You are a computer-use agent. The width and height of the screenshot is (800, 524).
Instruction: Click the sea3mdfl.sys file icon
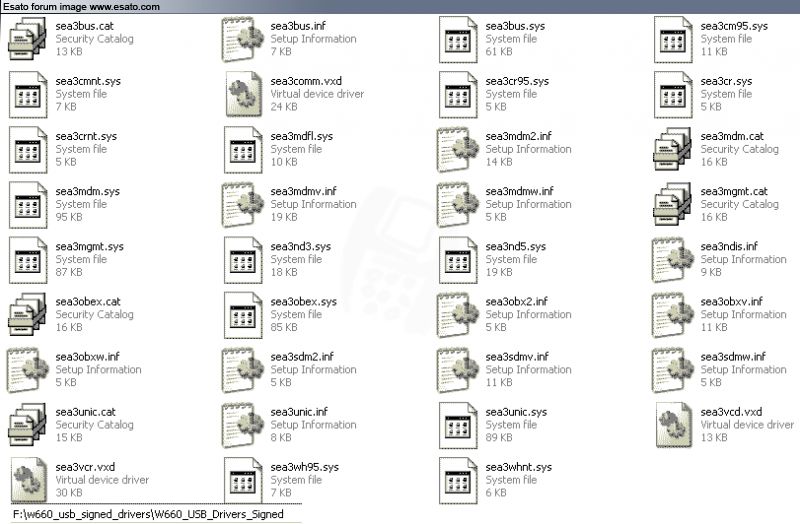[x=243, y=150]
